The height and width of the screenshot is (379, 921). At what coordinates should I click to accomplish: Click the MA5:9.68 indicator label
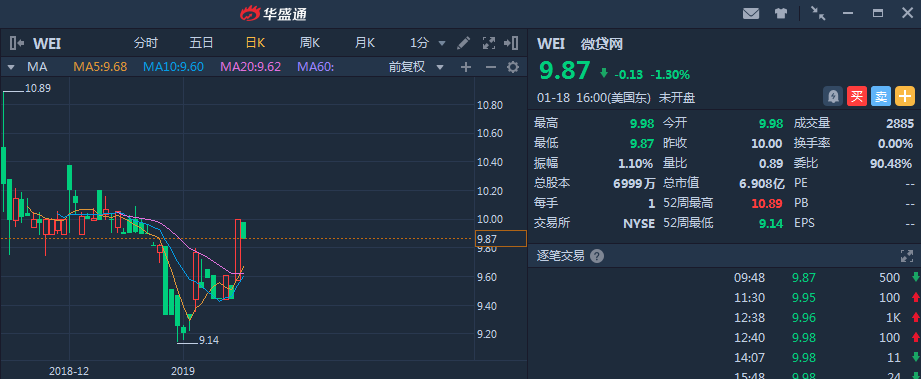(x=100, y=67)
